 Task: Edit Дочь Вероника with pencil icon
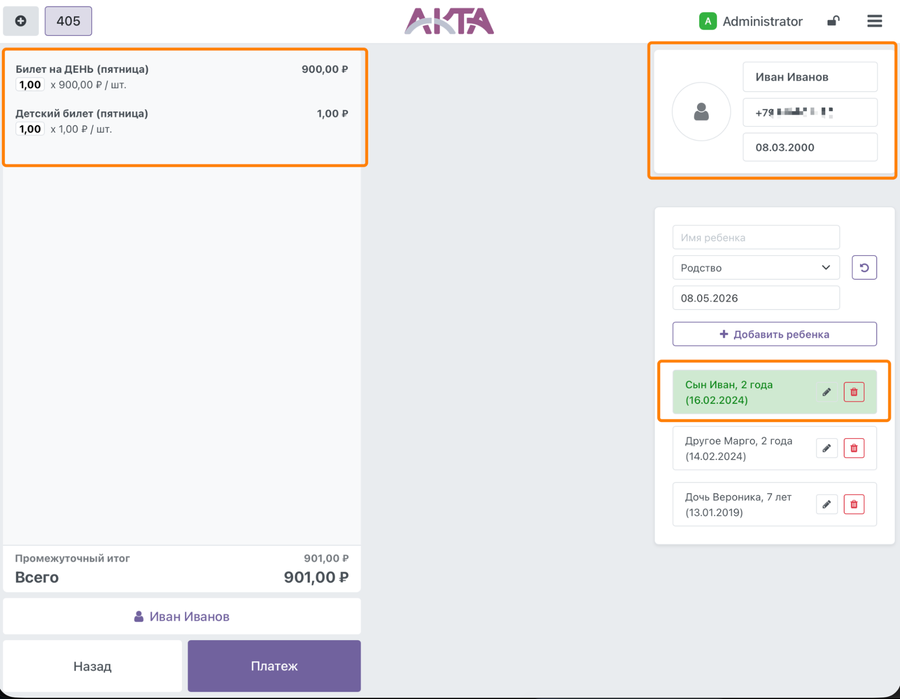click(827, 504)
